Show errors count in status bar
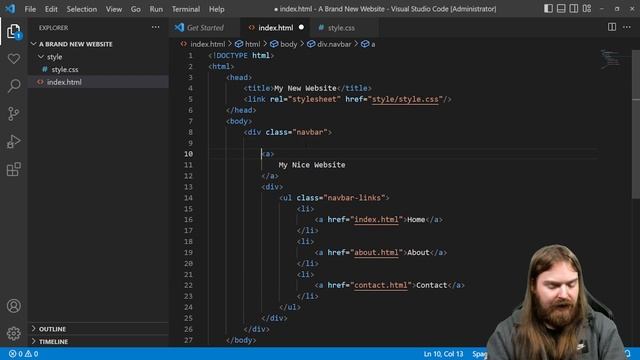Screen dimensions: 640x360 (x=16, y=354)
